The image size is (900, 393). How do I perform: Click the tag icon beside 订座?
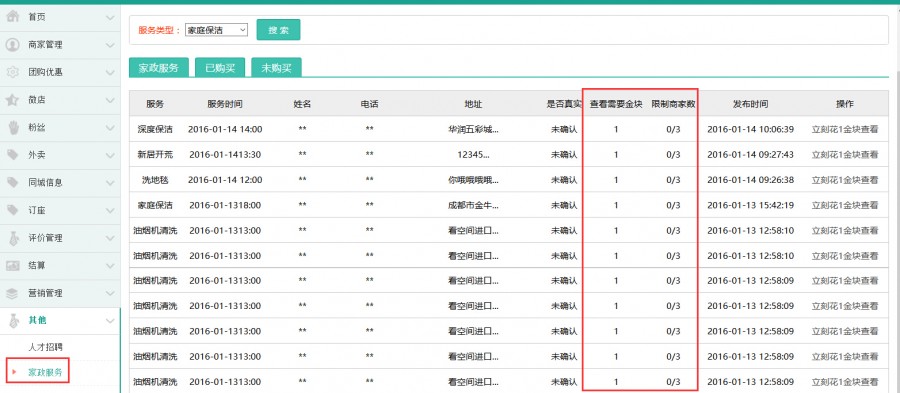point(13,210)
